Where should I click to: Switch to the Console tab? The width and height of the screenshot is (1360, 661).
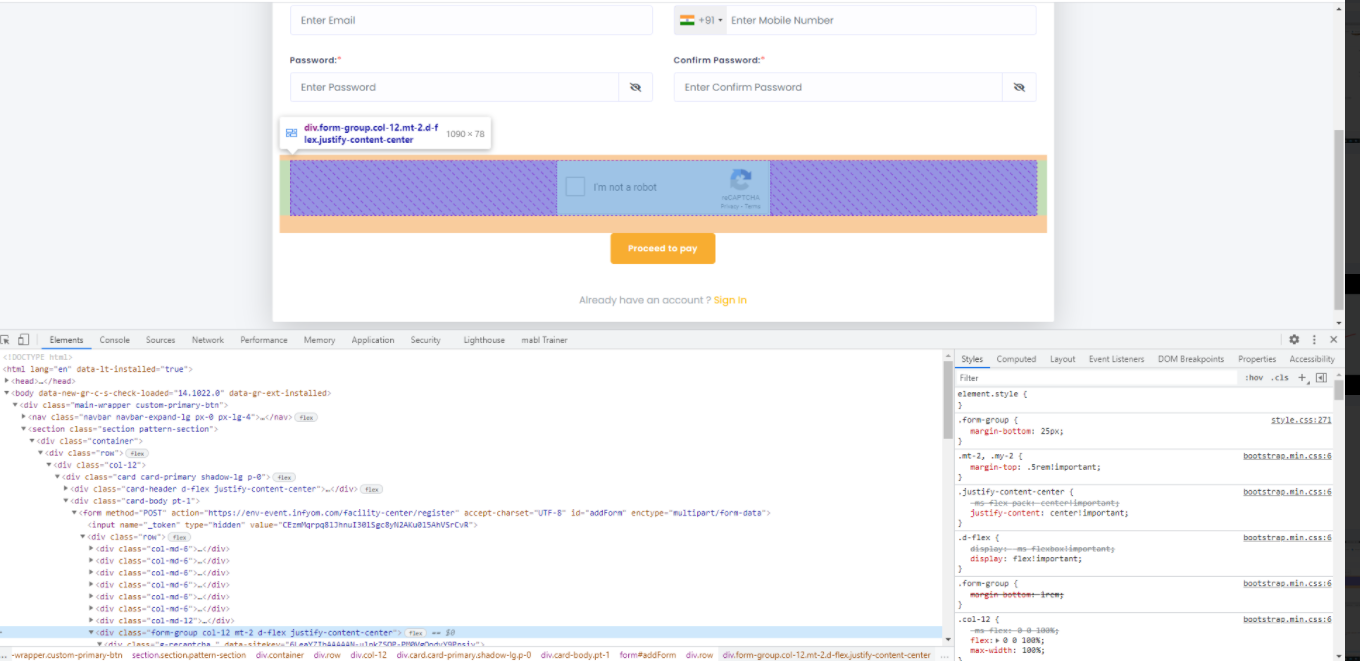point(114,340)
